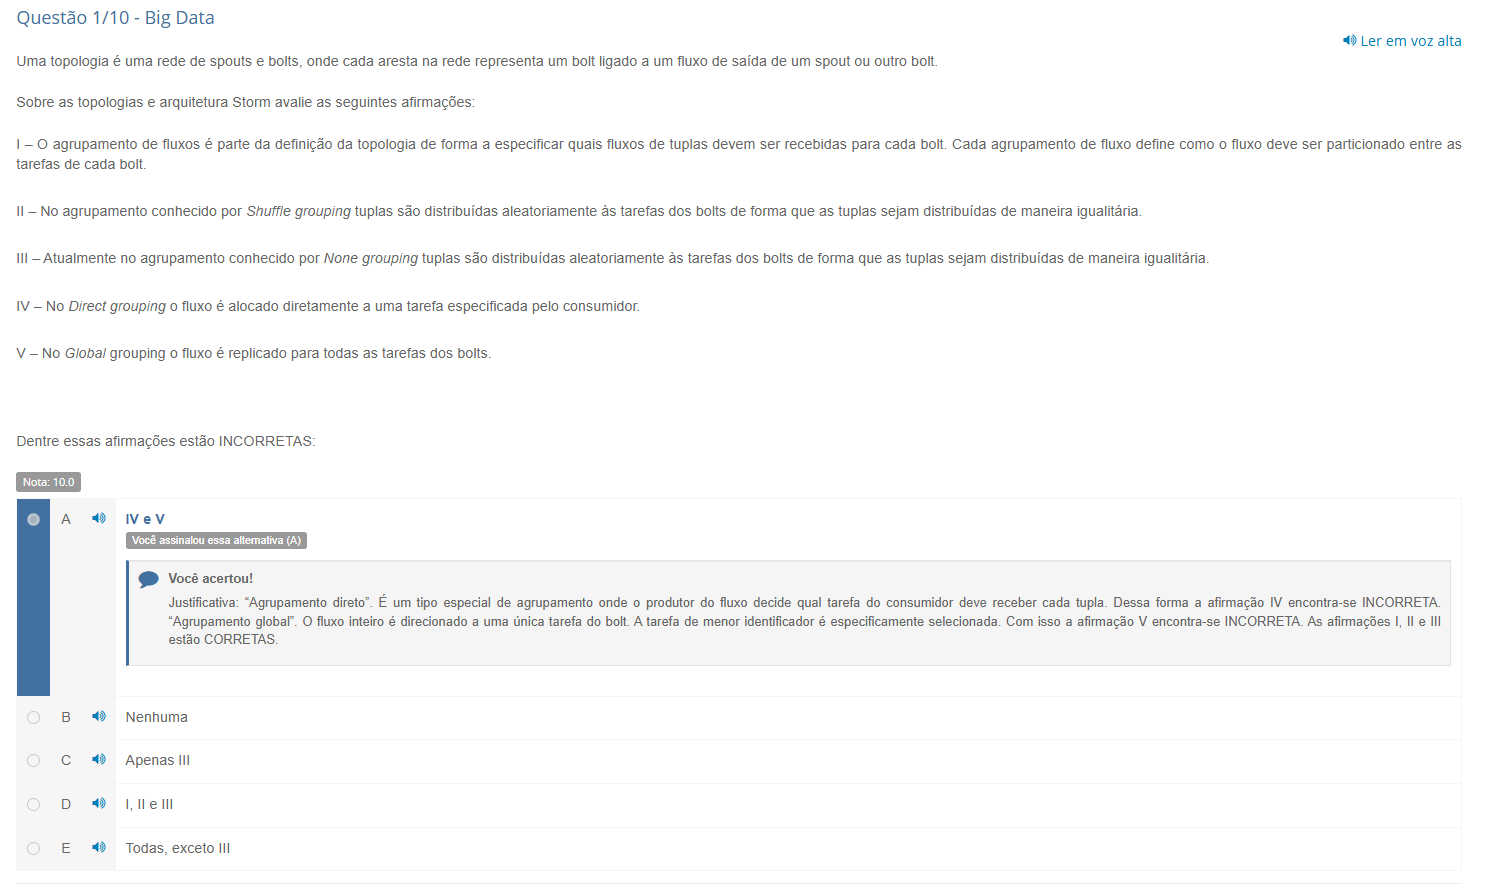Play audio for alternative E Todas, exceto III

(x=99, y=847)
